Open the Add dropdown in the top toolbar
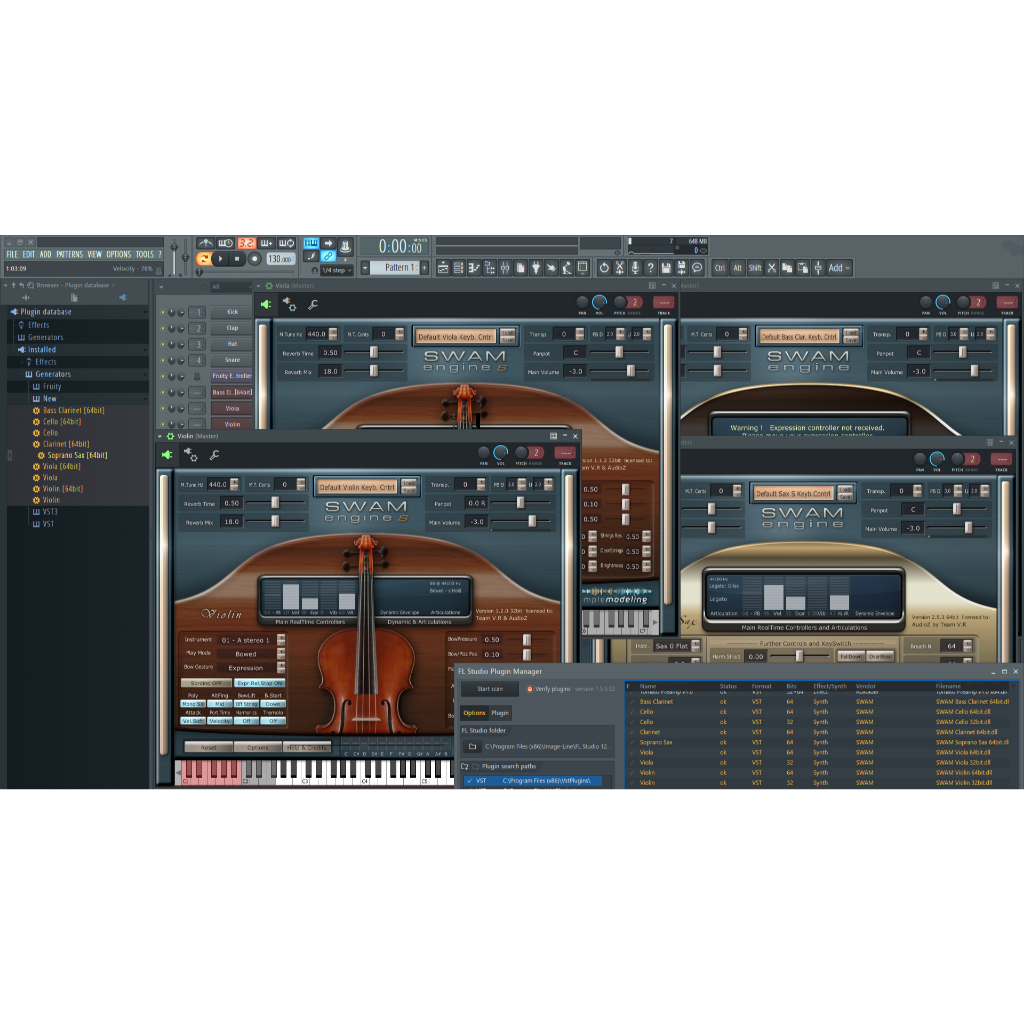The image size is (1024, 1024). 835,268
